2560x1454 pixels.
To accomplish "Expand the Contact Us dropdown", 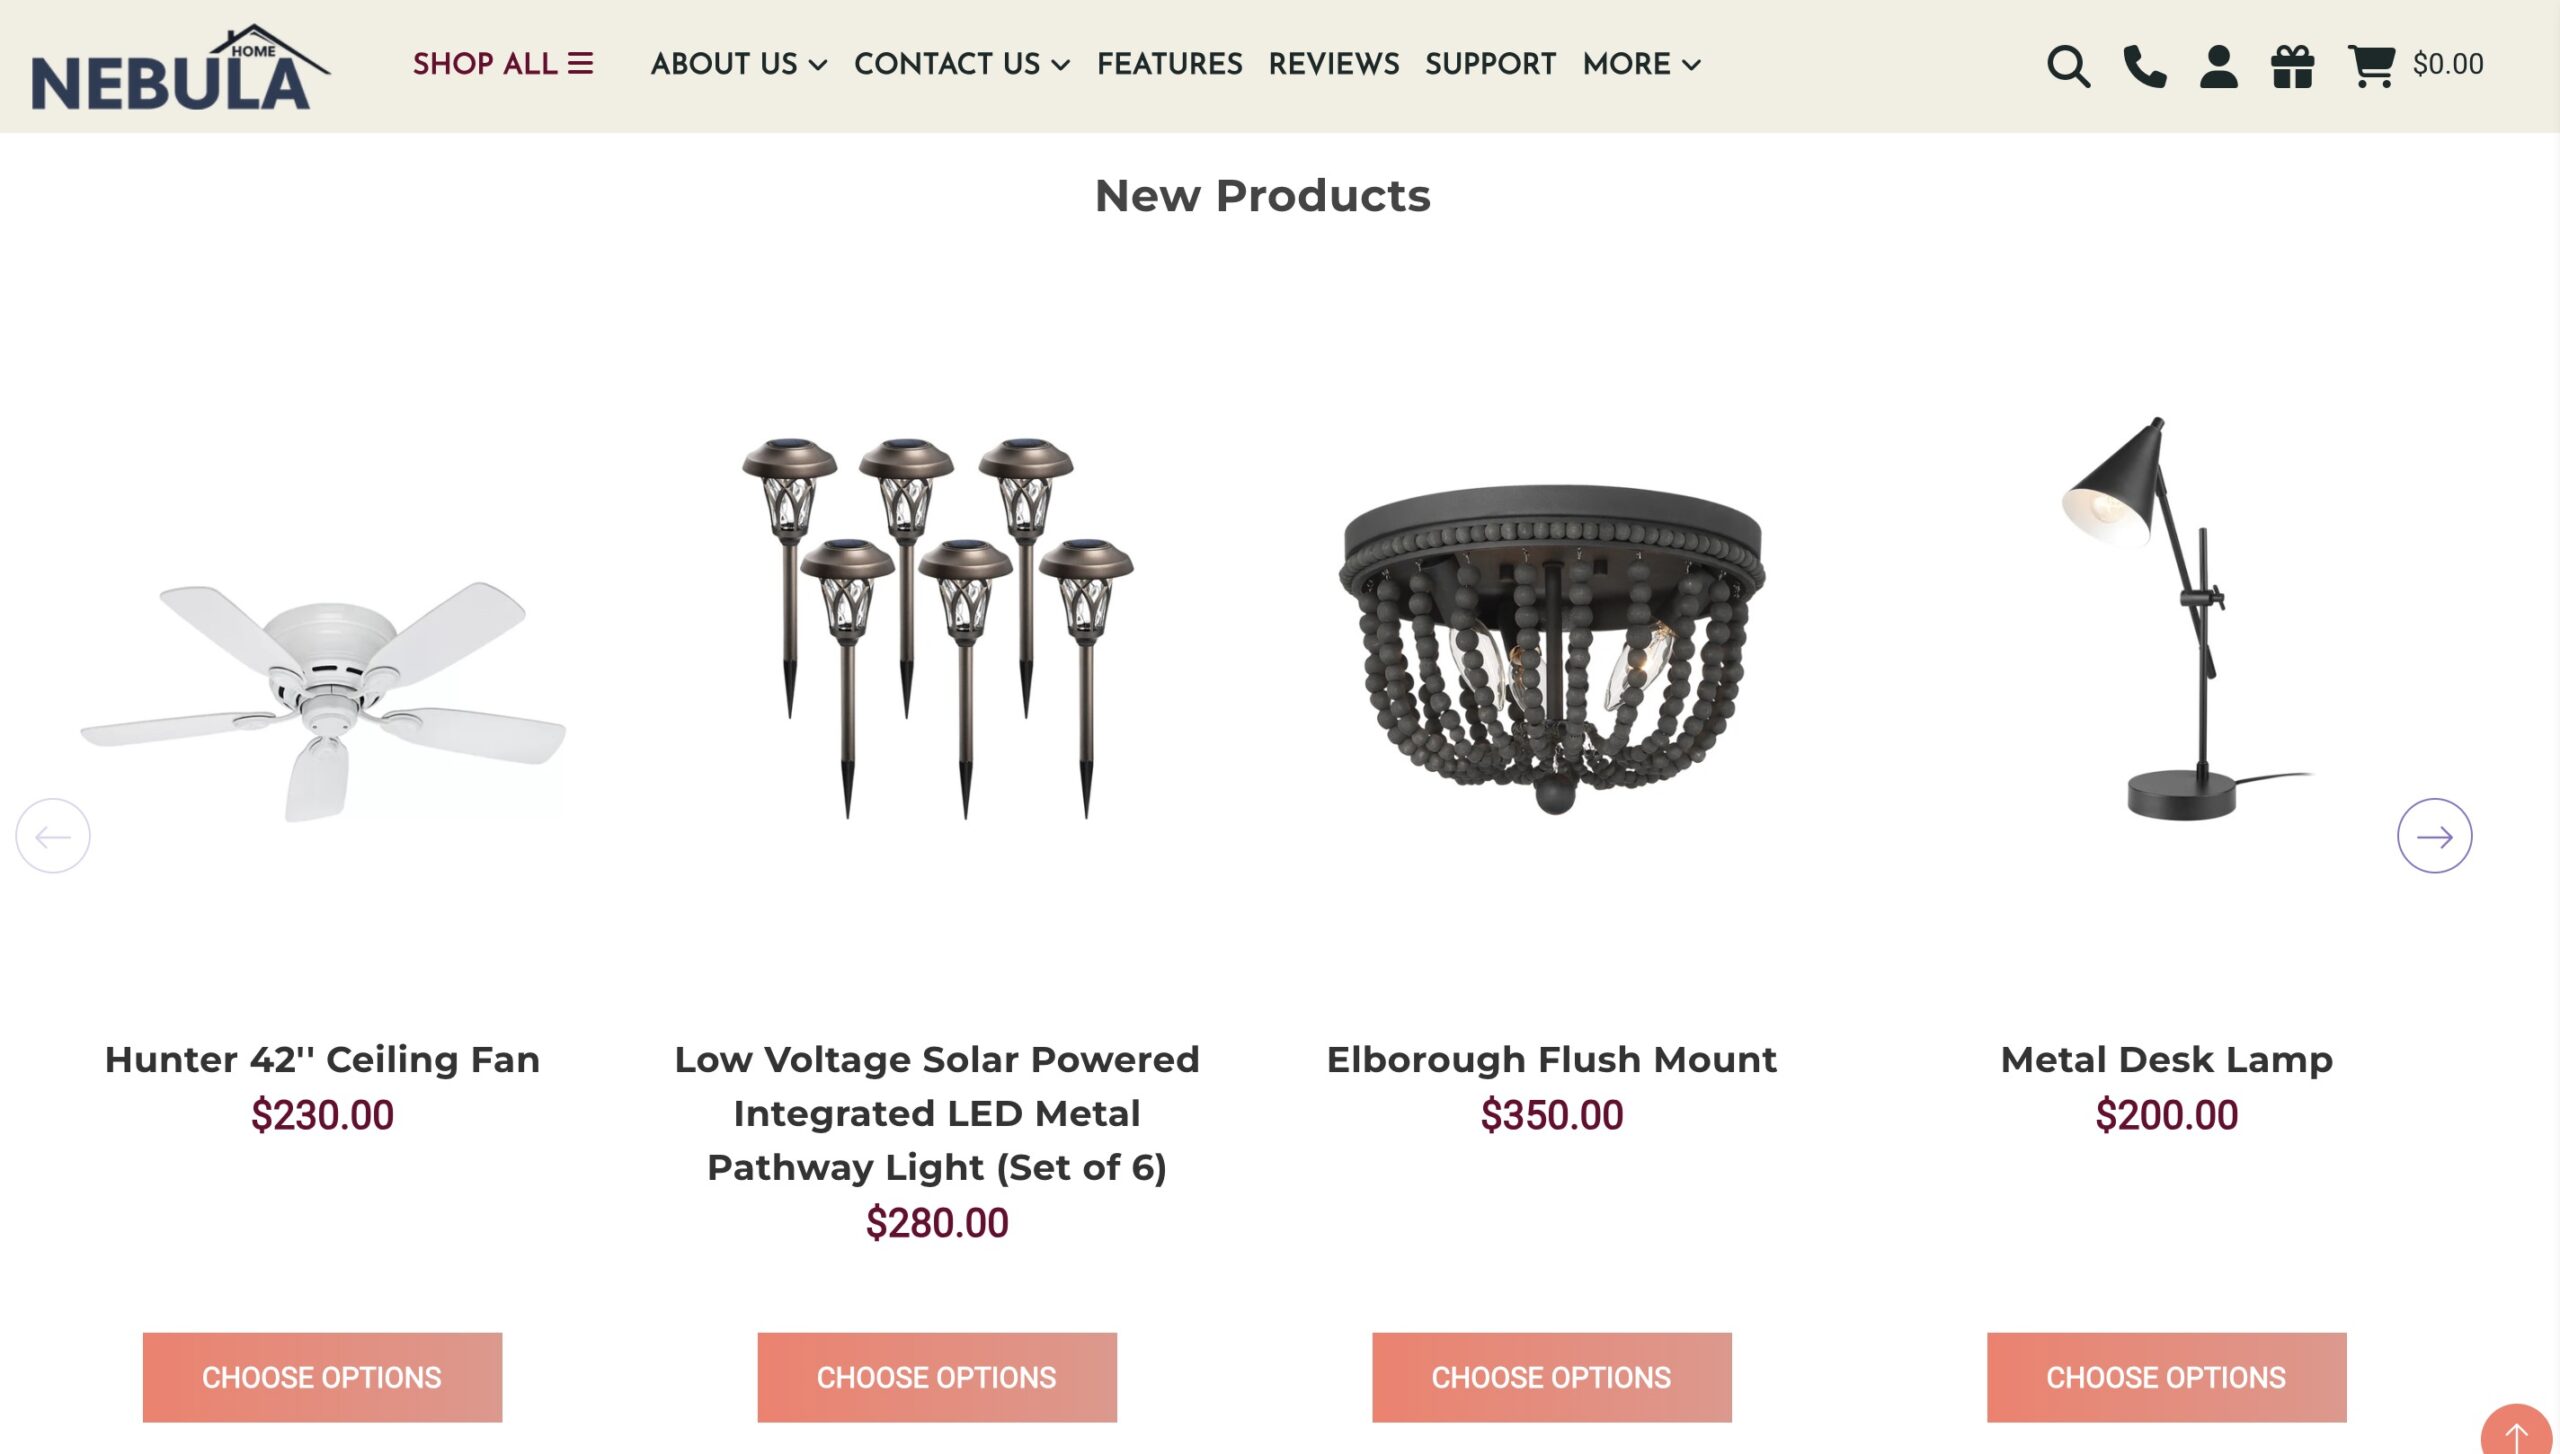I will coord(962,64).
